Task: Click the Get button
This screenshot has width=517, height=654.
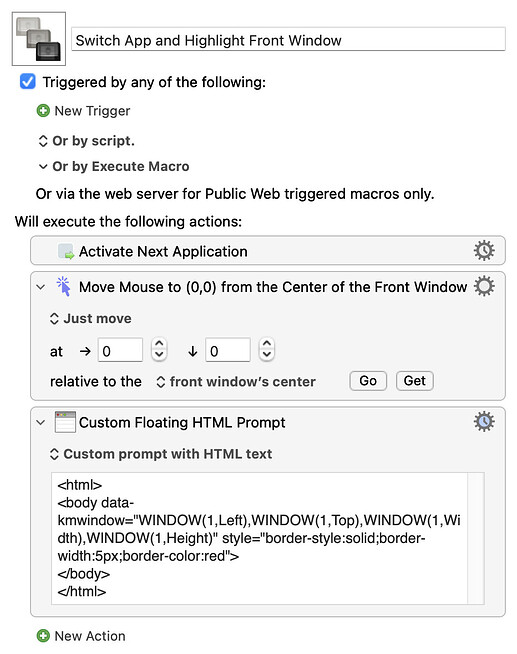Action: [x=415, y=381]
